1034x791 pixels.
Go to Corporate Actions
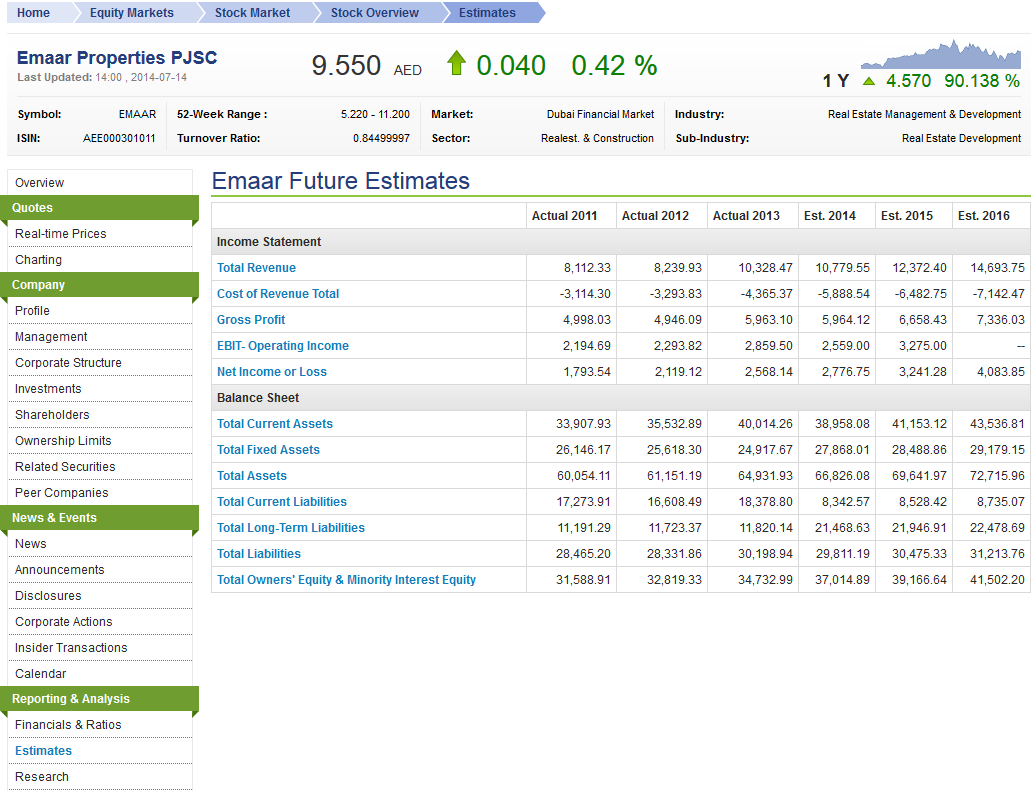pyautogui.click(x=64, y=622)
